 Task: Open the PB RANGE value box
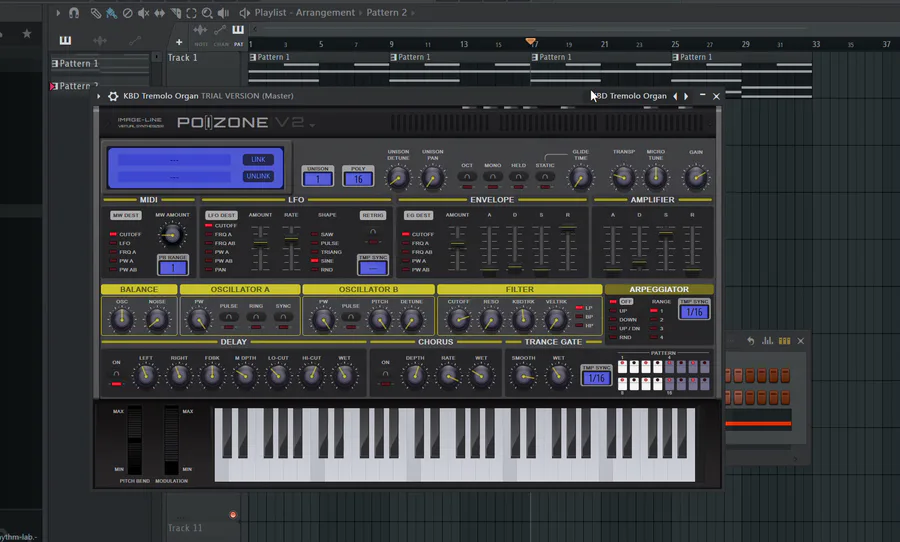coord(173,268)
